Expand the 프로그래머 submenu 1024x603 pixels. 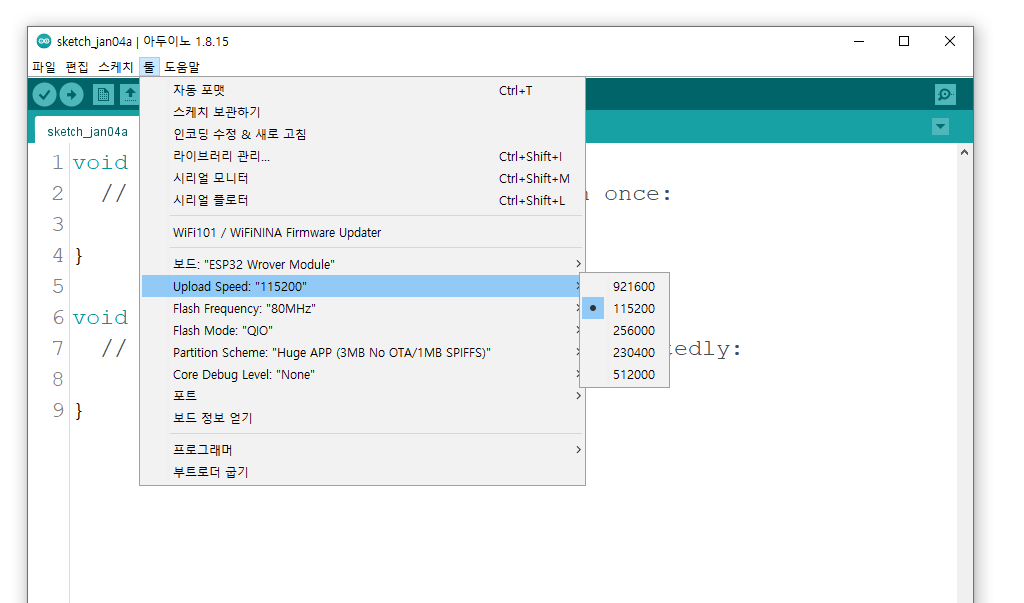point(362,449)
